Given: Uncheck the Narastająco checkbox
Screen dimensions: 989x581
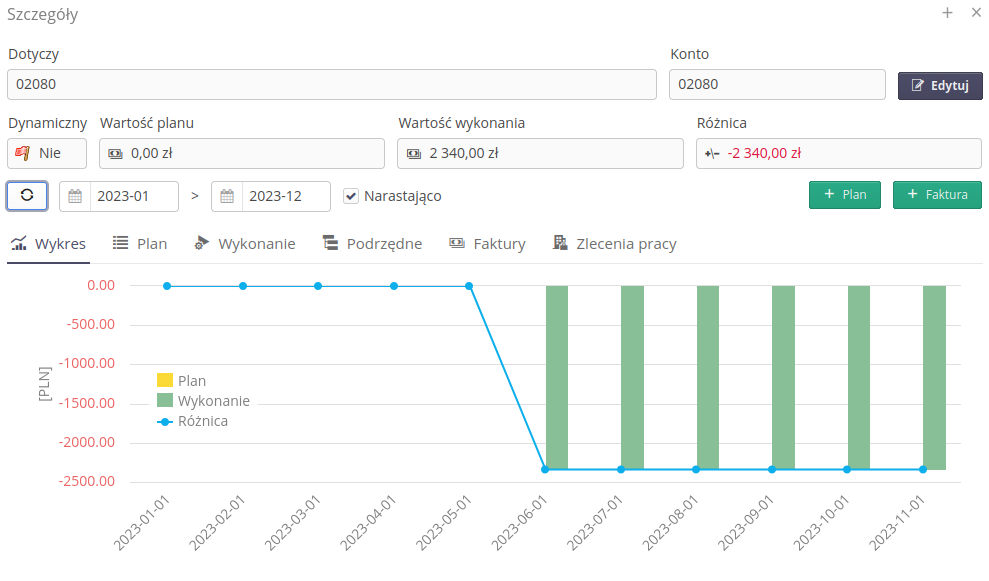Looking at the screenshot, I should [350, 196].
